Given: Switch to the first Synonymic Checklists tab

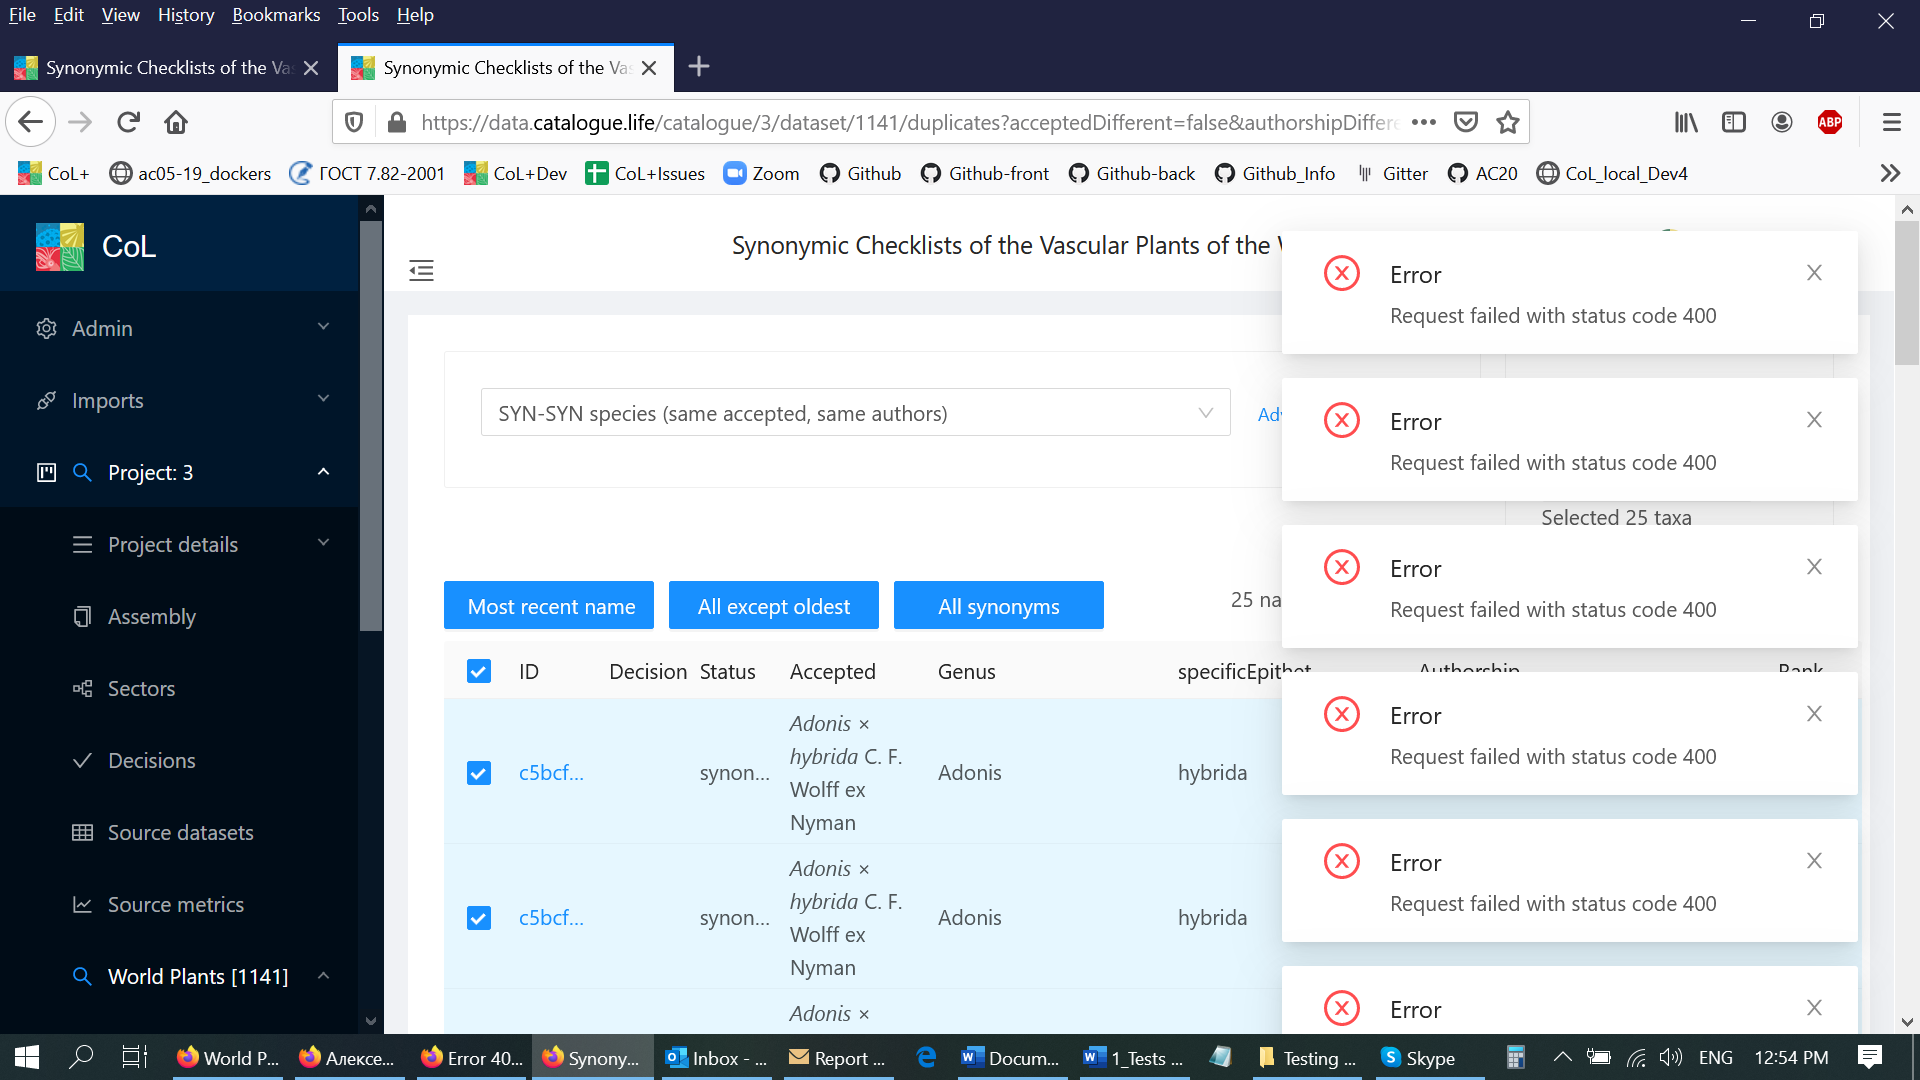Looking at the screenshot, I should tap(155, 67).
